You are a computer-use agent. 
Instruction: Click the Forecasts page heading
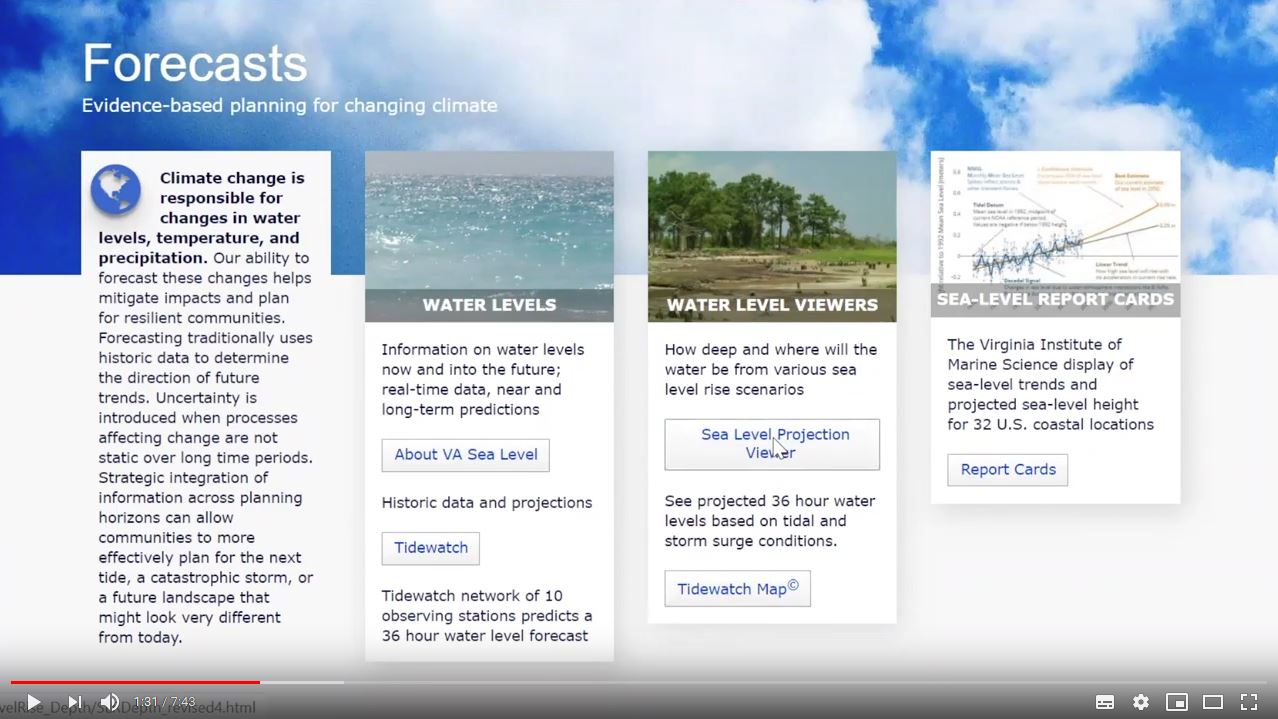click(x=195, y=64)
